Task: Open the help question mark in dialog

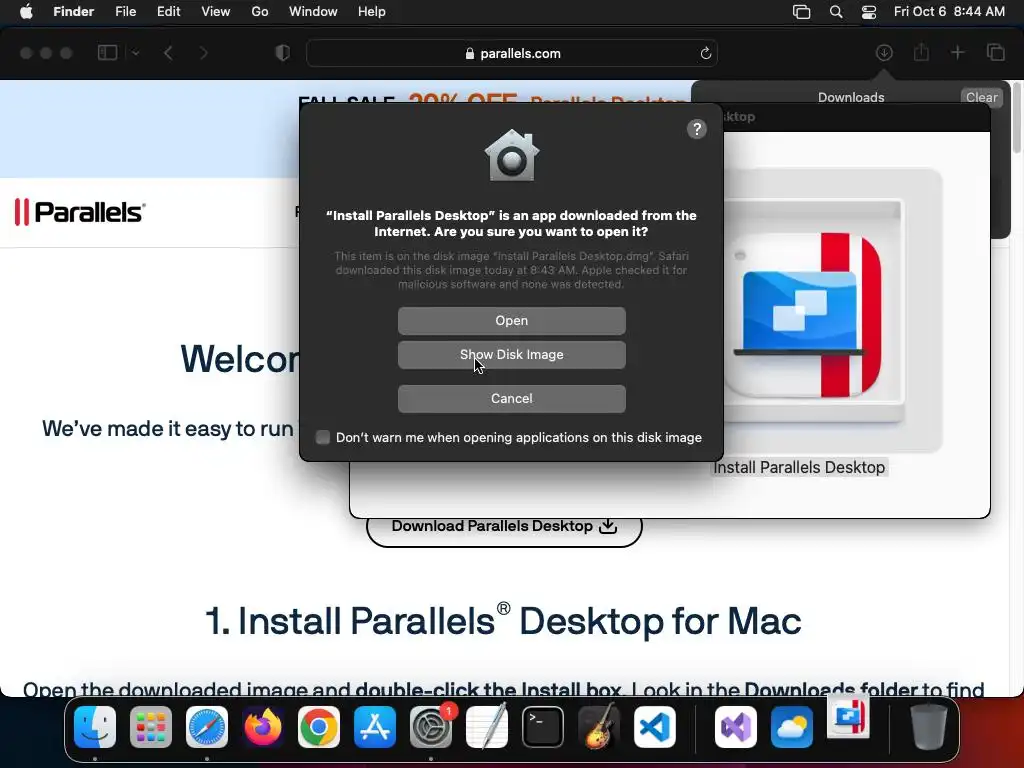Action: tap(697, 129)
